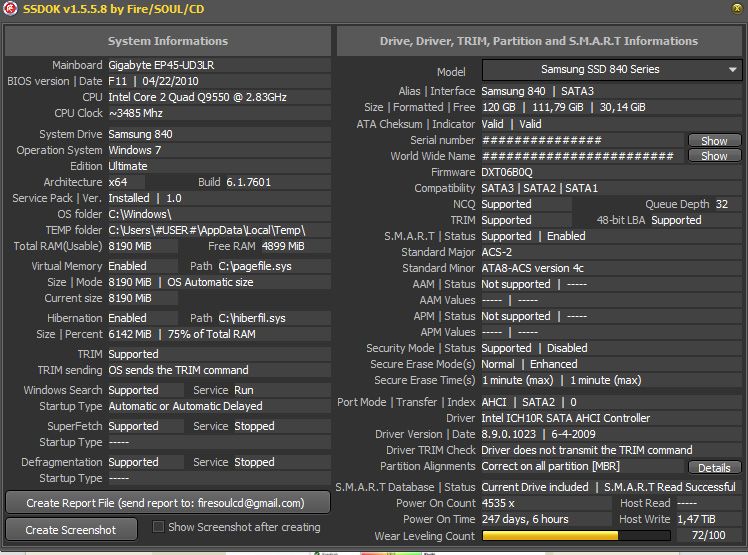
Task: Select Power On Count value 4535 x
Action: pyautogui.click(x=498, y=503)
